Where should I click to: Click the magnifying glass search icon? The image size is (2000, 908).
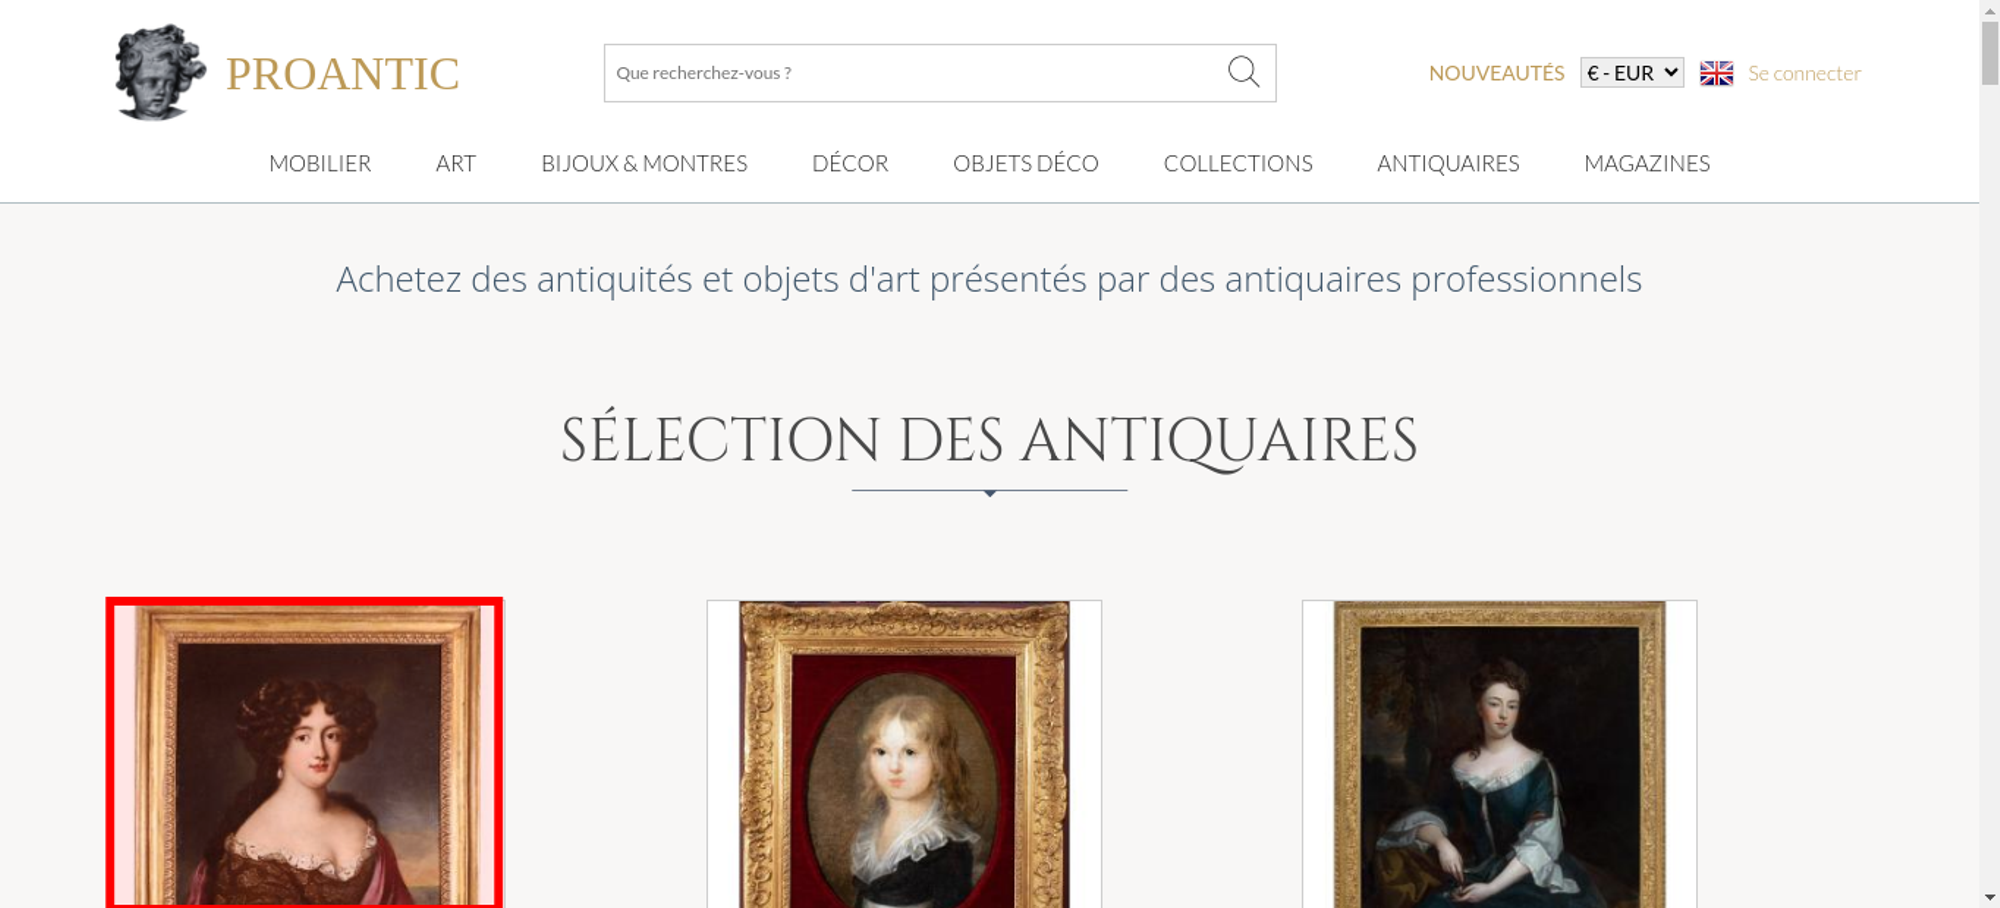(x=1243, y=72)
